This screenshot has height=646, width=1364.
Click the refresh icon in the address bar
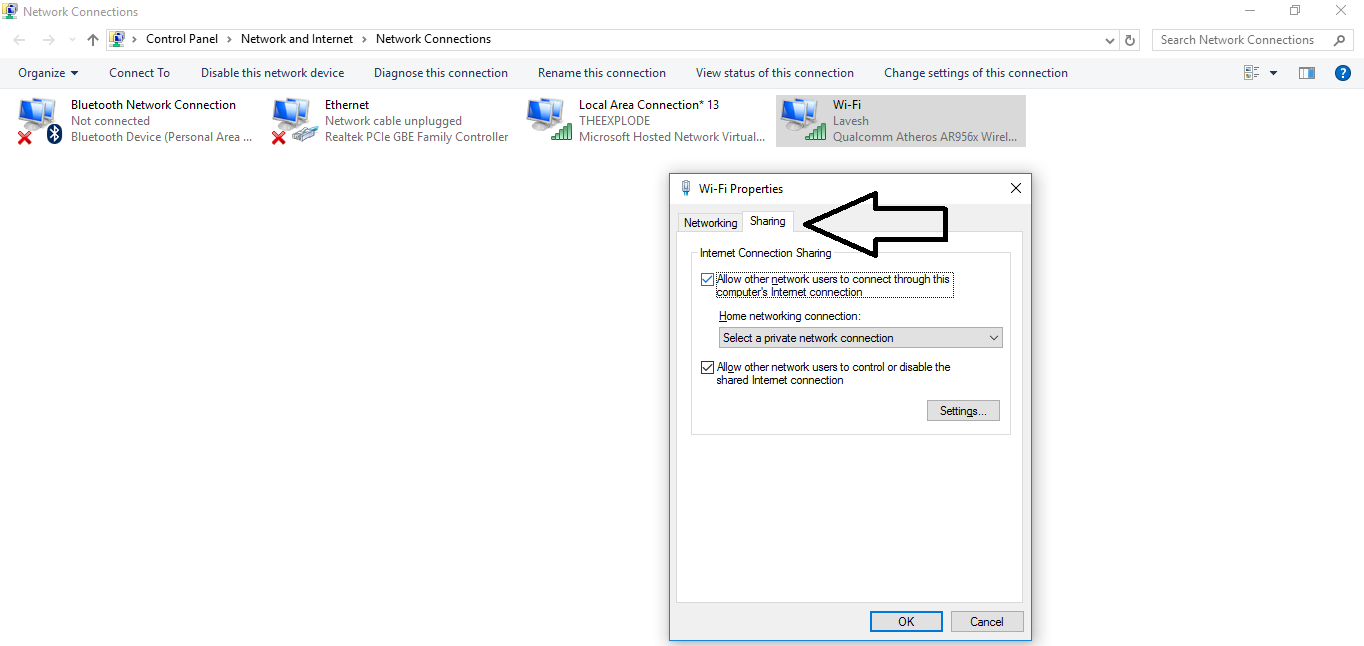coord(1130,39)
